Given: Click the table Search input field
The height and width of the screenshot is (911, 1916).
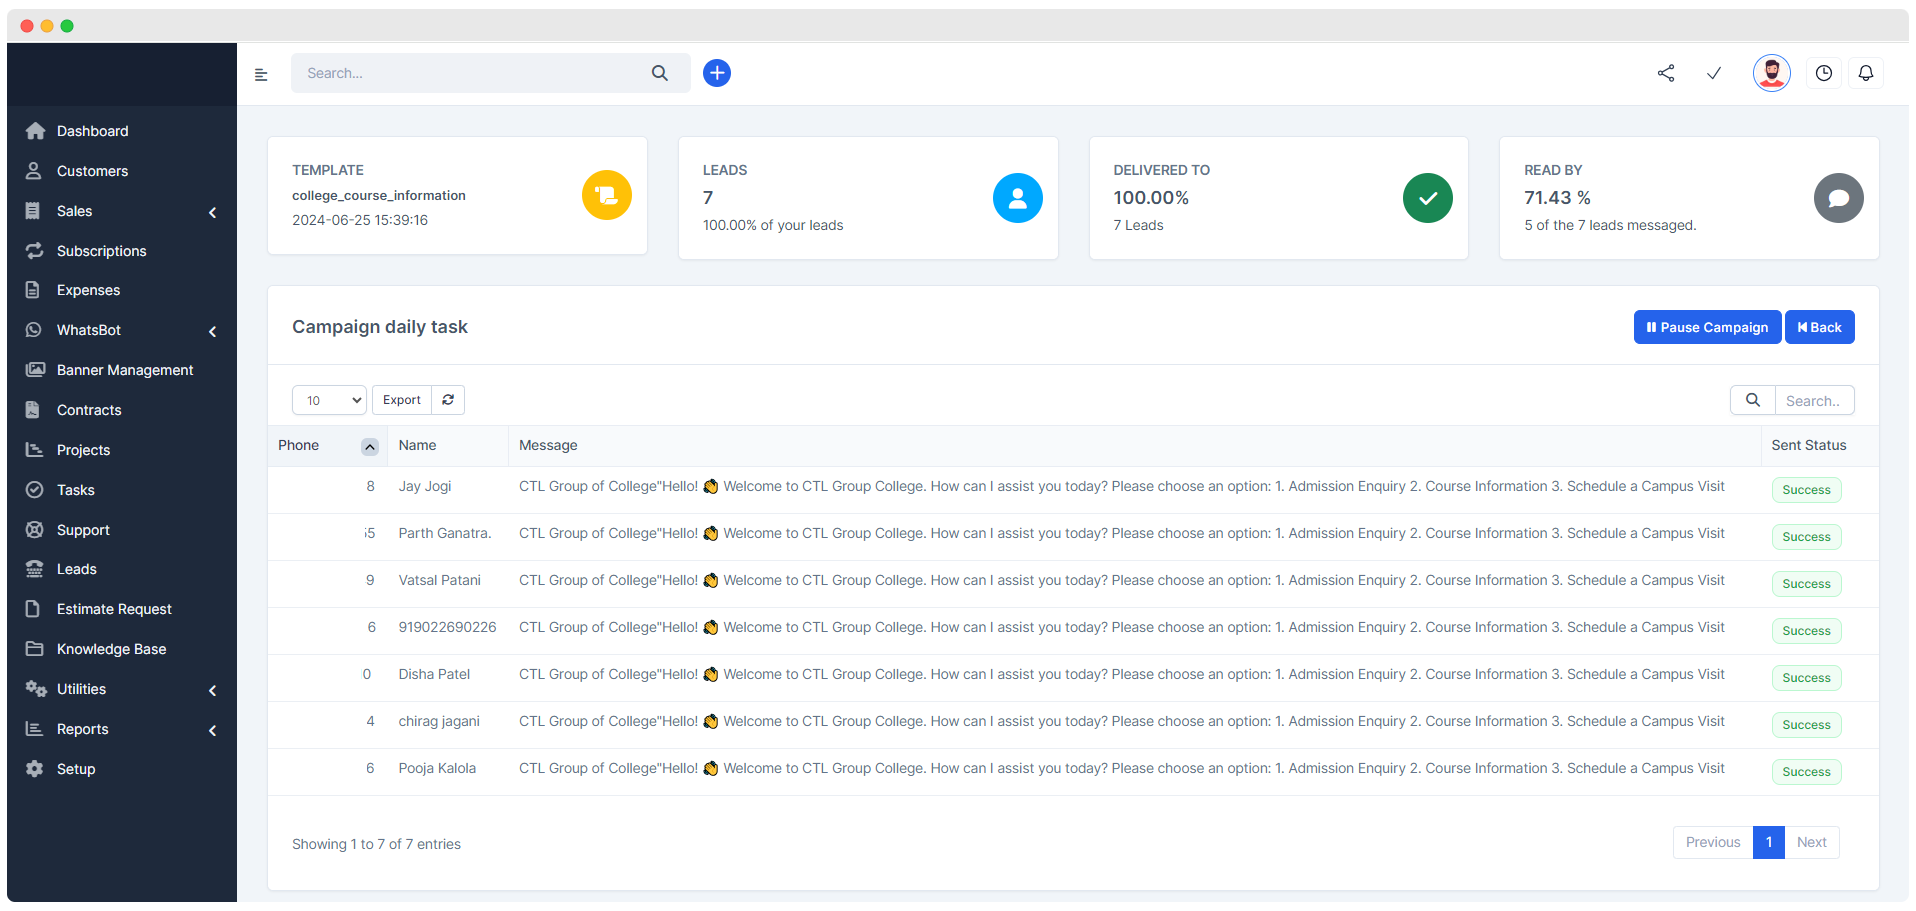Looking at the screenshot, I should tap(1813, 401).
